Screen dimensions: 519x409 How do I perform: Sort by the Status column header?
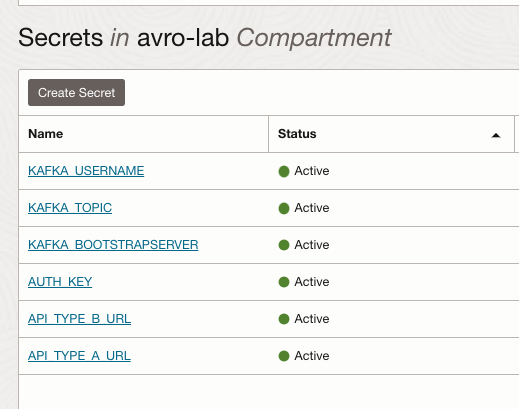pyautogui.click(x=297, y=134)
